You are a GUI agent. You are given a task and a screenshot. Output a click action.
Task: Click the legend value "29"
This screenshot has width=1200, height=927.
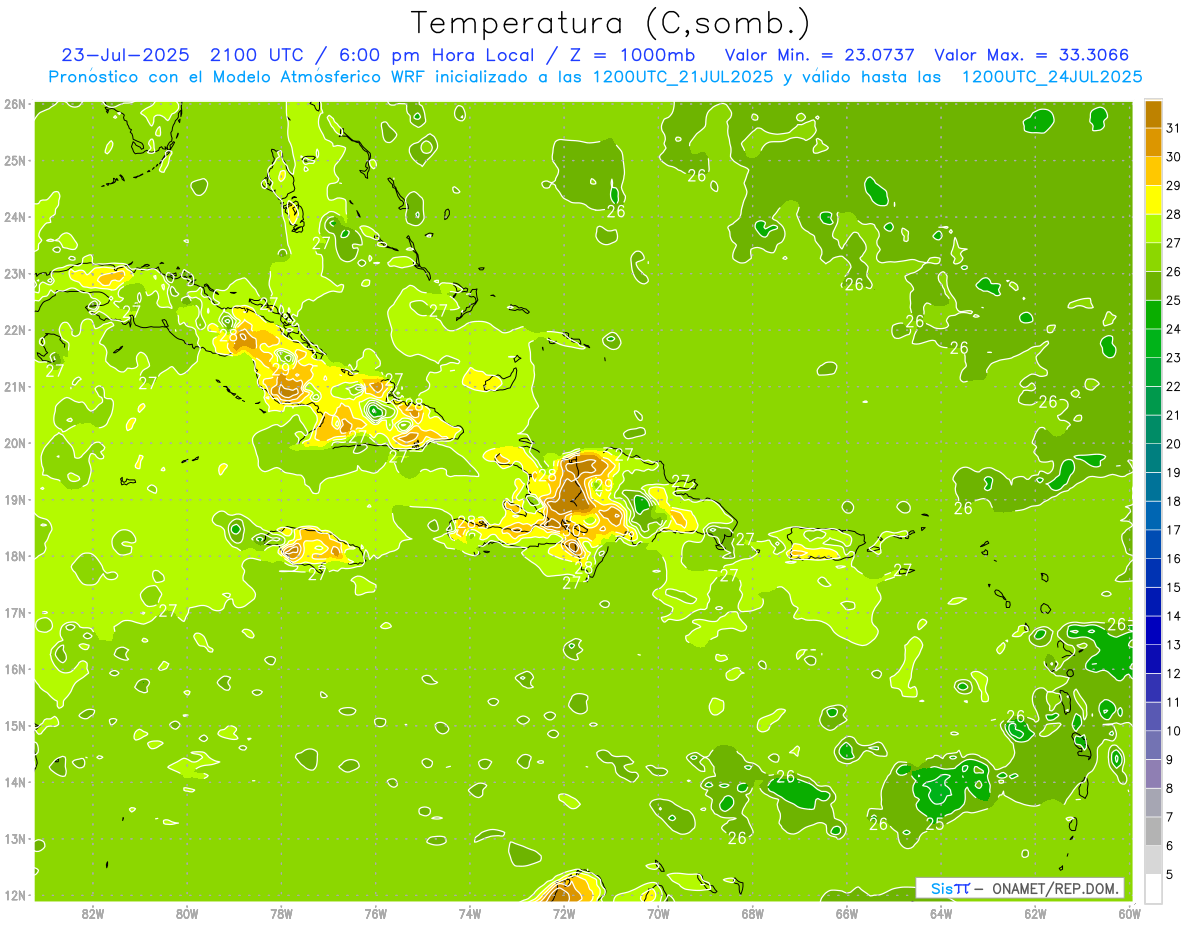coord(1173,185)
